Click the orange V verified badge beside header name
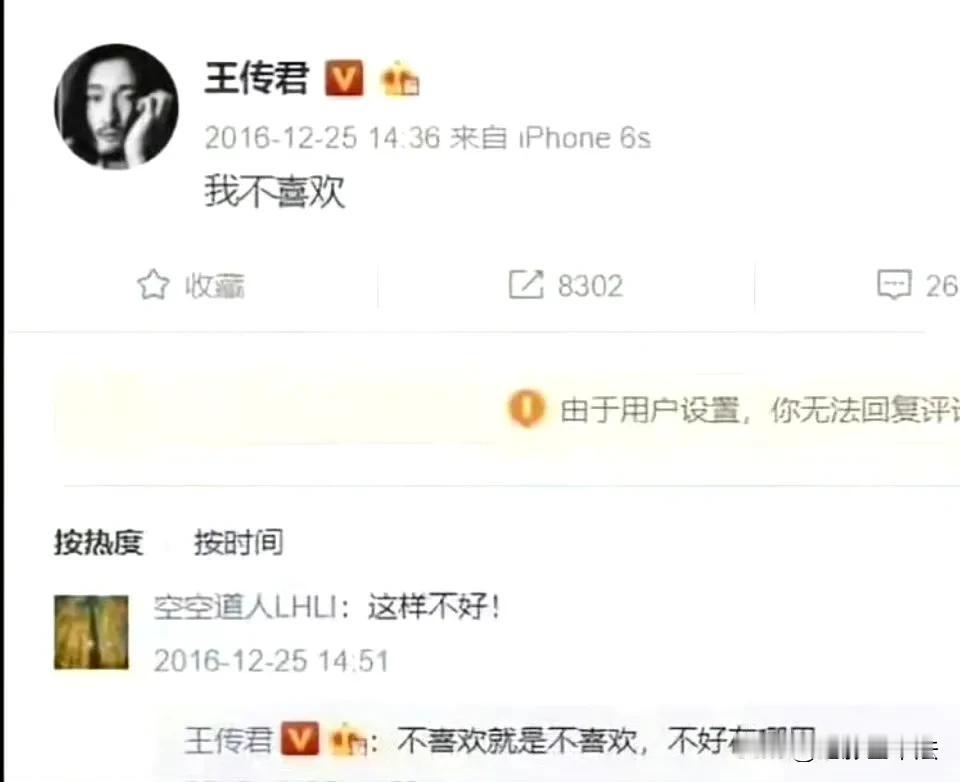960x782 pixels. coord(343,78)
